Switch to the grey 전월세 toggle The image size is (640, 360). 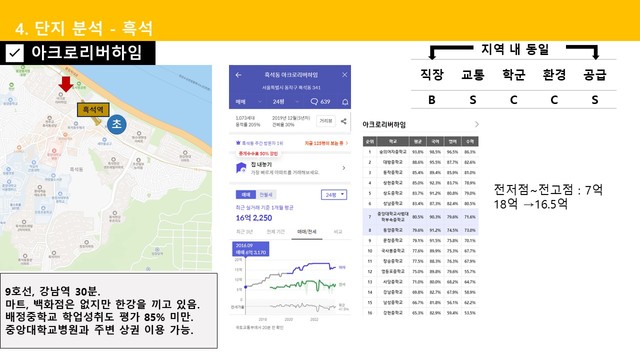point(266,195)
